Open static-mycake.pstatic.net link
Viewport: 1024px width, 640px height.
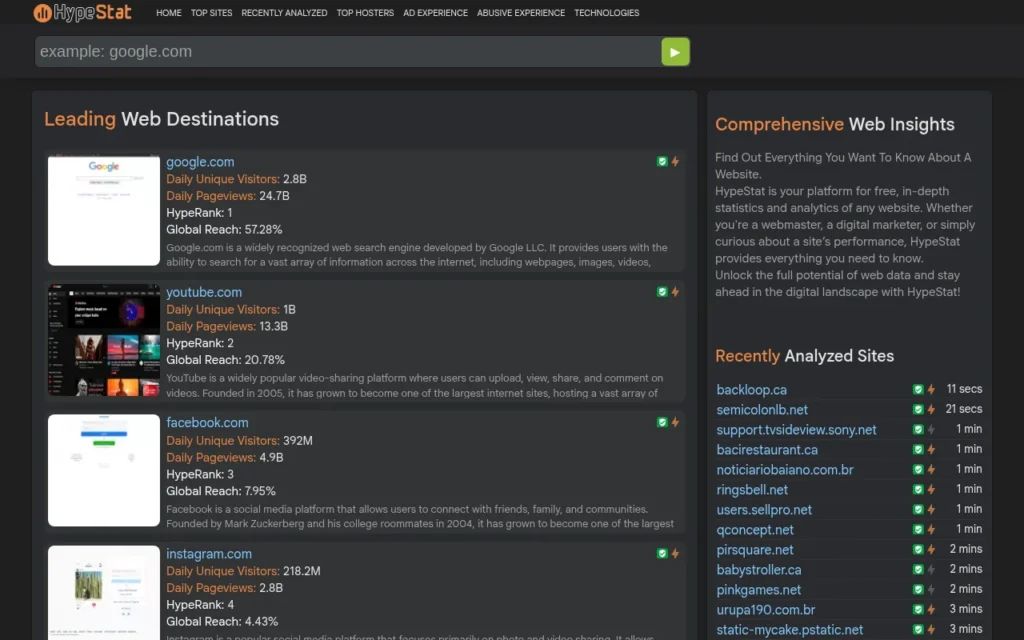click(x=790, y=630)
